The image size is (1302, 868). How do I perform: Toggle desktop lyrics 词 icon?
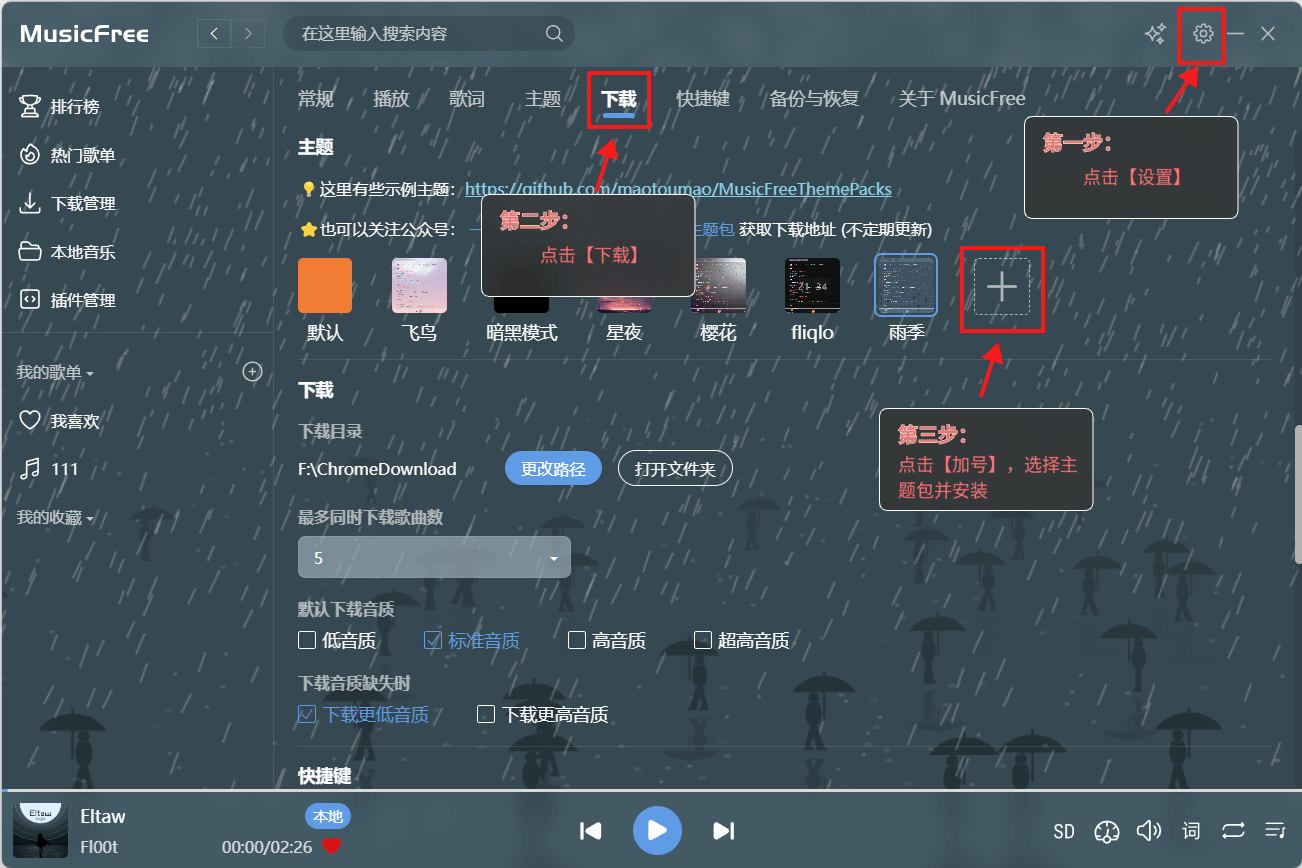click(1191, 831)
